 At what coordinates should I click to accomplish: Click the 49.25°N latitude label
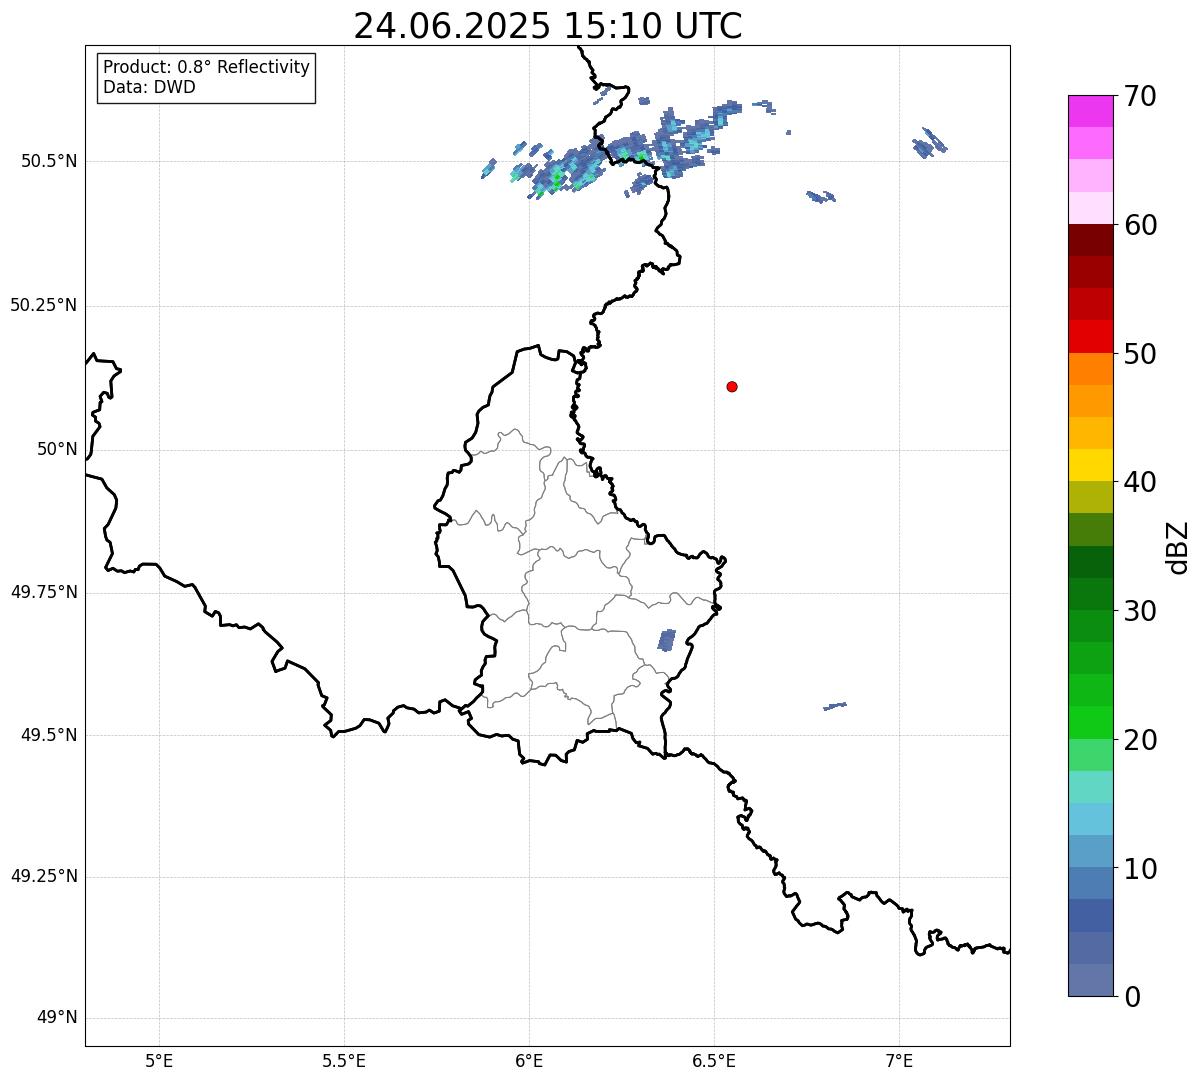43,877
